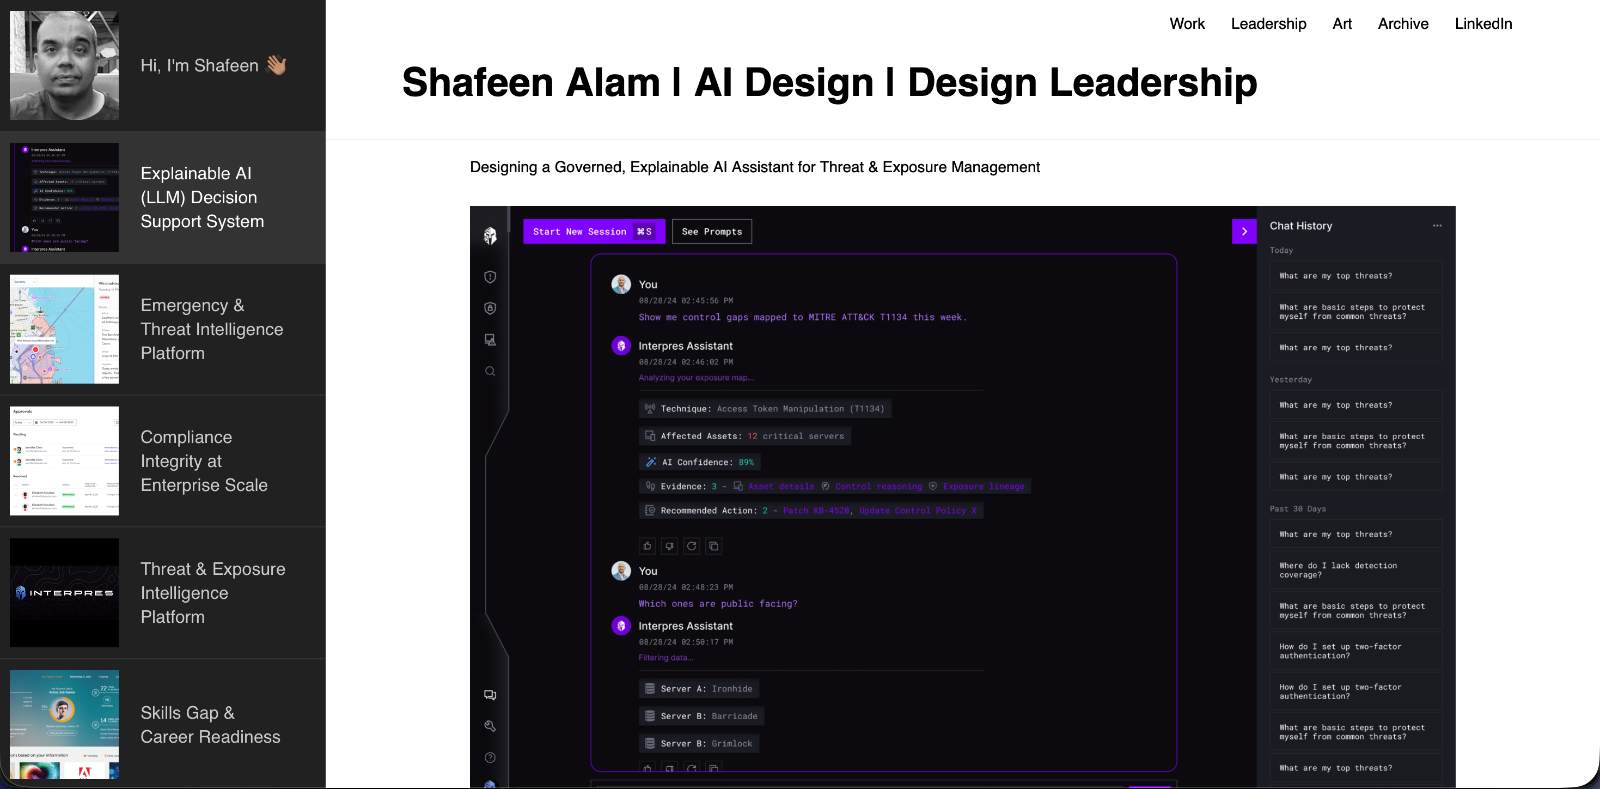Open the shield alert sidebar icon
Screen dimensions: 1600x789
coord(490,277)
